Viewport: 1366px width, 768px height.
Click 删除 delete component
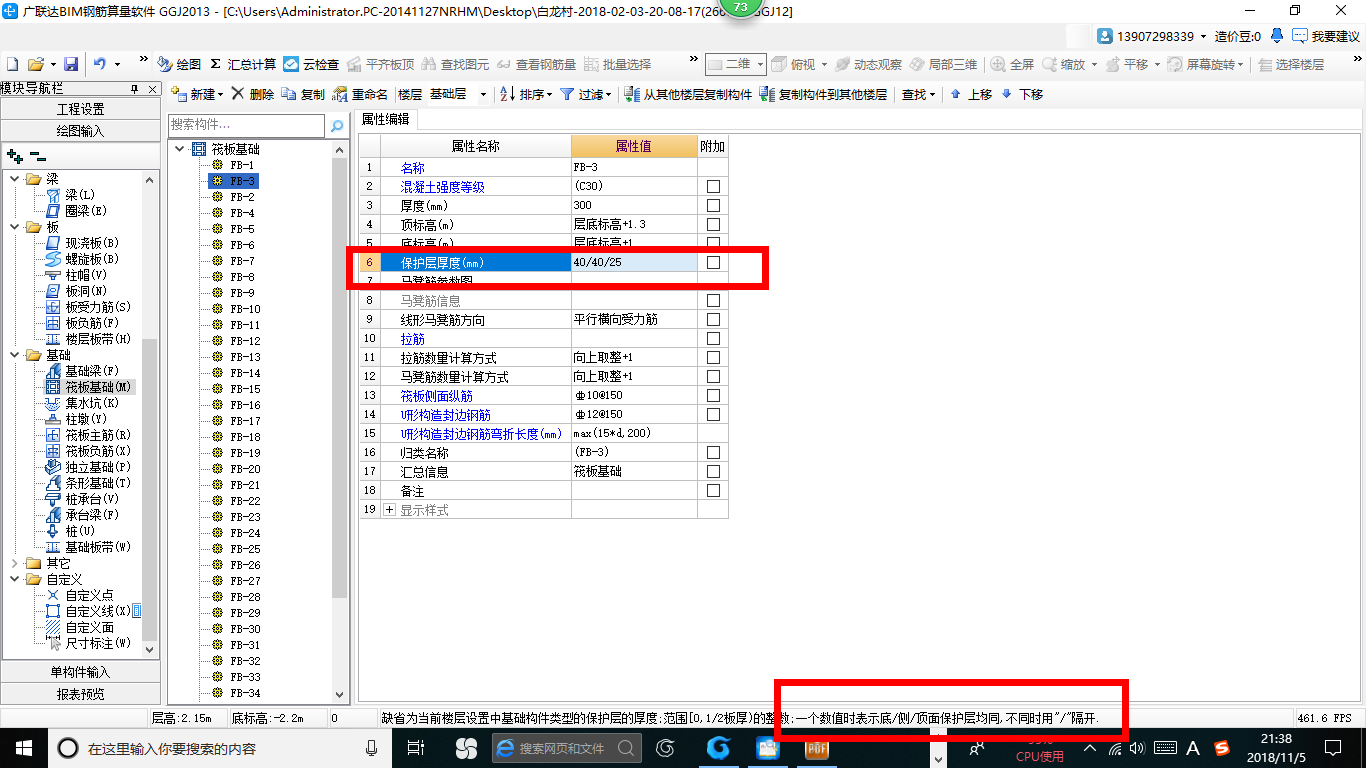click(x=253, y=94)
